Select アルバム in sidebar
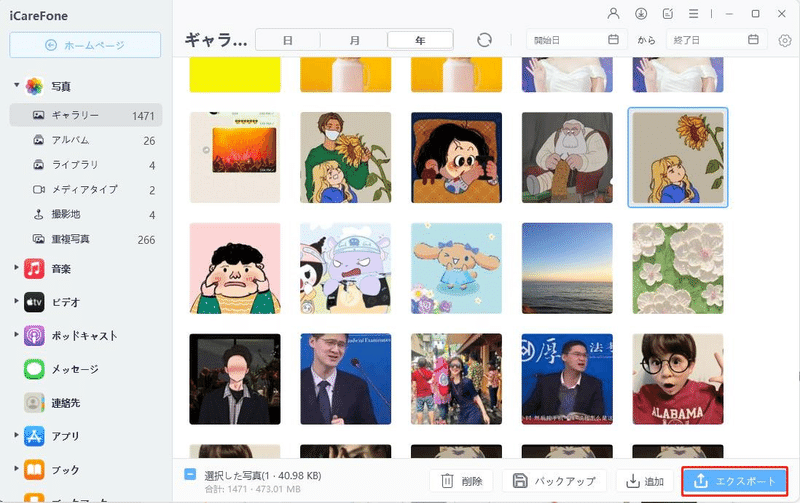 click(x=86, y=140)
